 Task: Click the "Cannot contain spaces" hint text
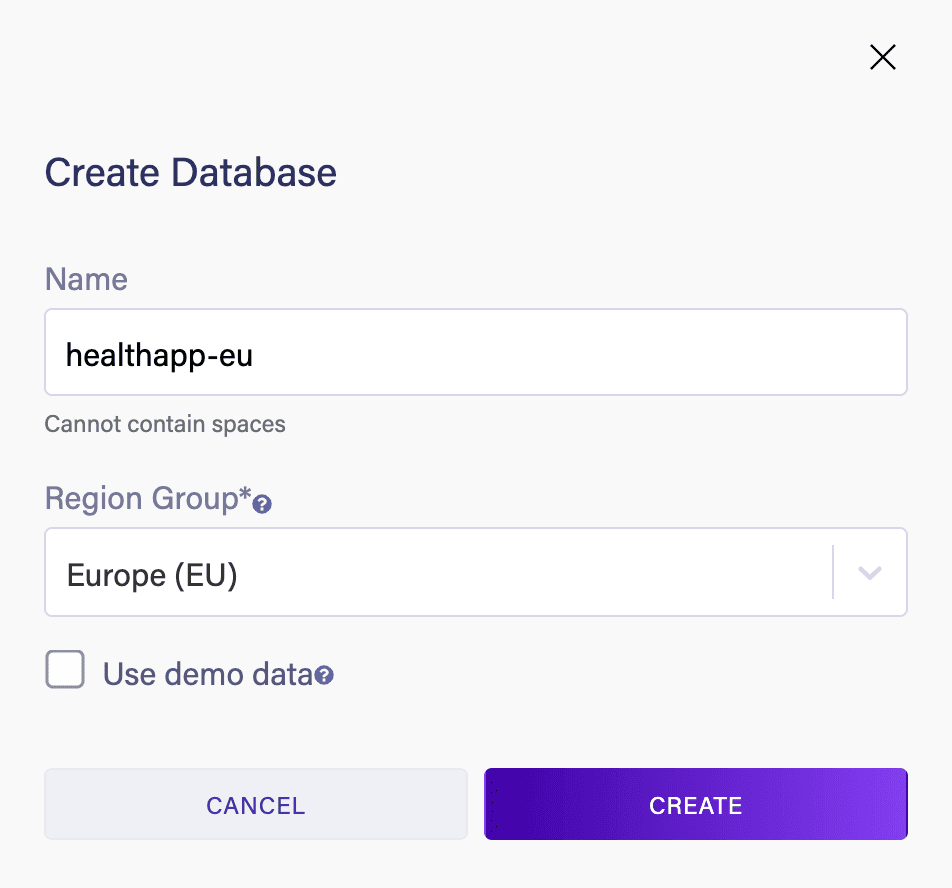[x=165, y=424]
